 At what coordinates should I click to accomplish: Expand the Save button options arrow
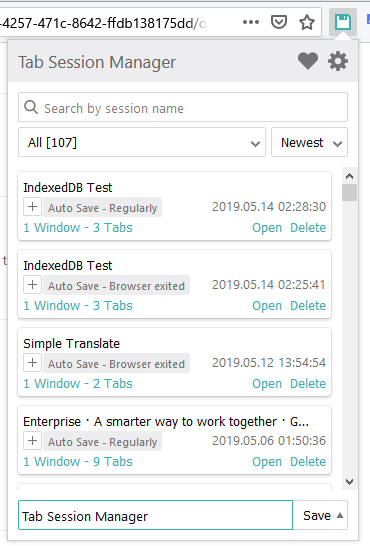coord(339,515)
